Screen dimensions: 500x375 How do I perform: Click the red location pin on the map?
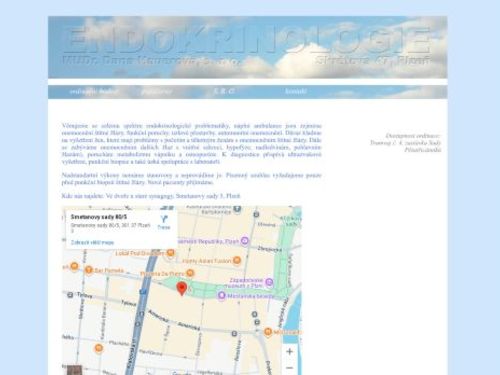tap(181, 288)
